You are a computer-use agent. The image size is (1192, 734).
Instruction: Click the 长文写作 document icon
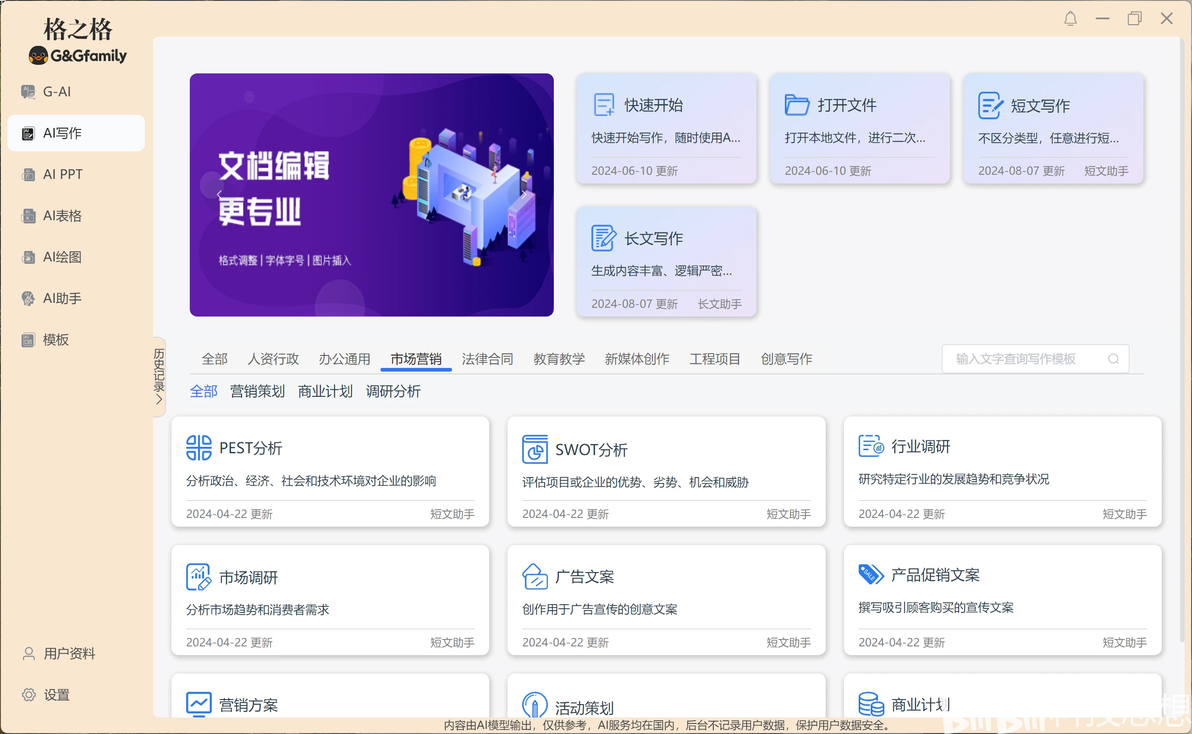coord(604,238)
